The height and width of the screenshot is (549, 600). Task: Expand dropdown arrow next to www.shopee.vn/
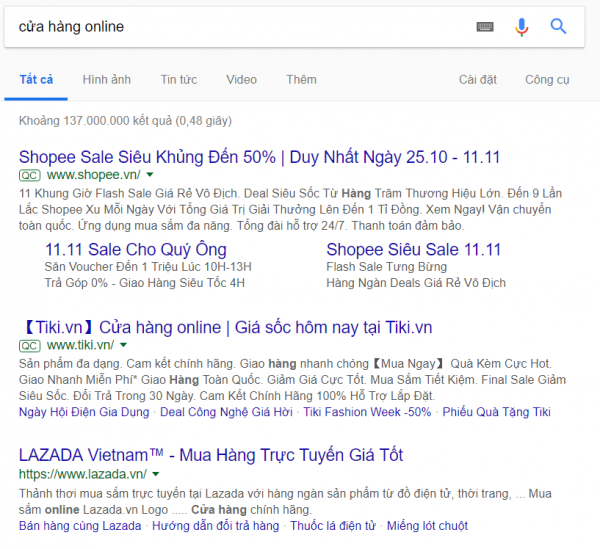point(150,175)
